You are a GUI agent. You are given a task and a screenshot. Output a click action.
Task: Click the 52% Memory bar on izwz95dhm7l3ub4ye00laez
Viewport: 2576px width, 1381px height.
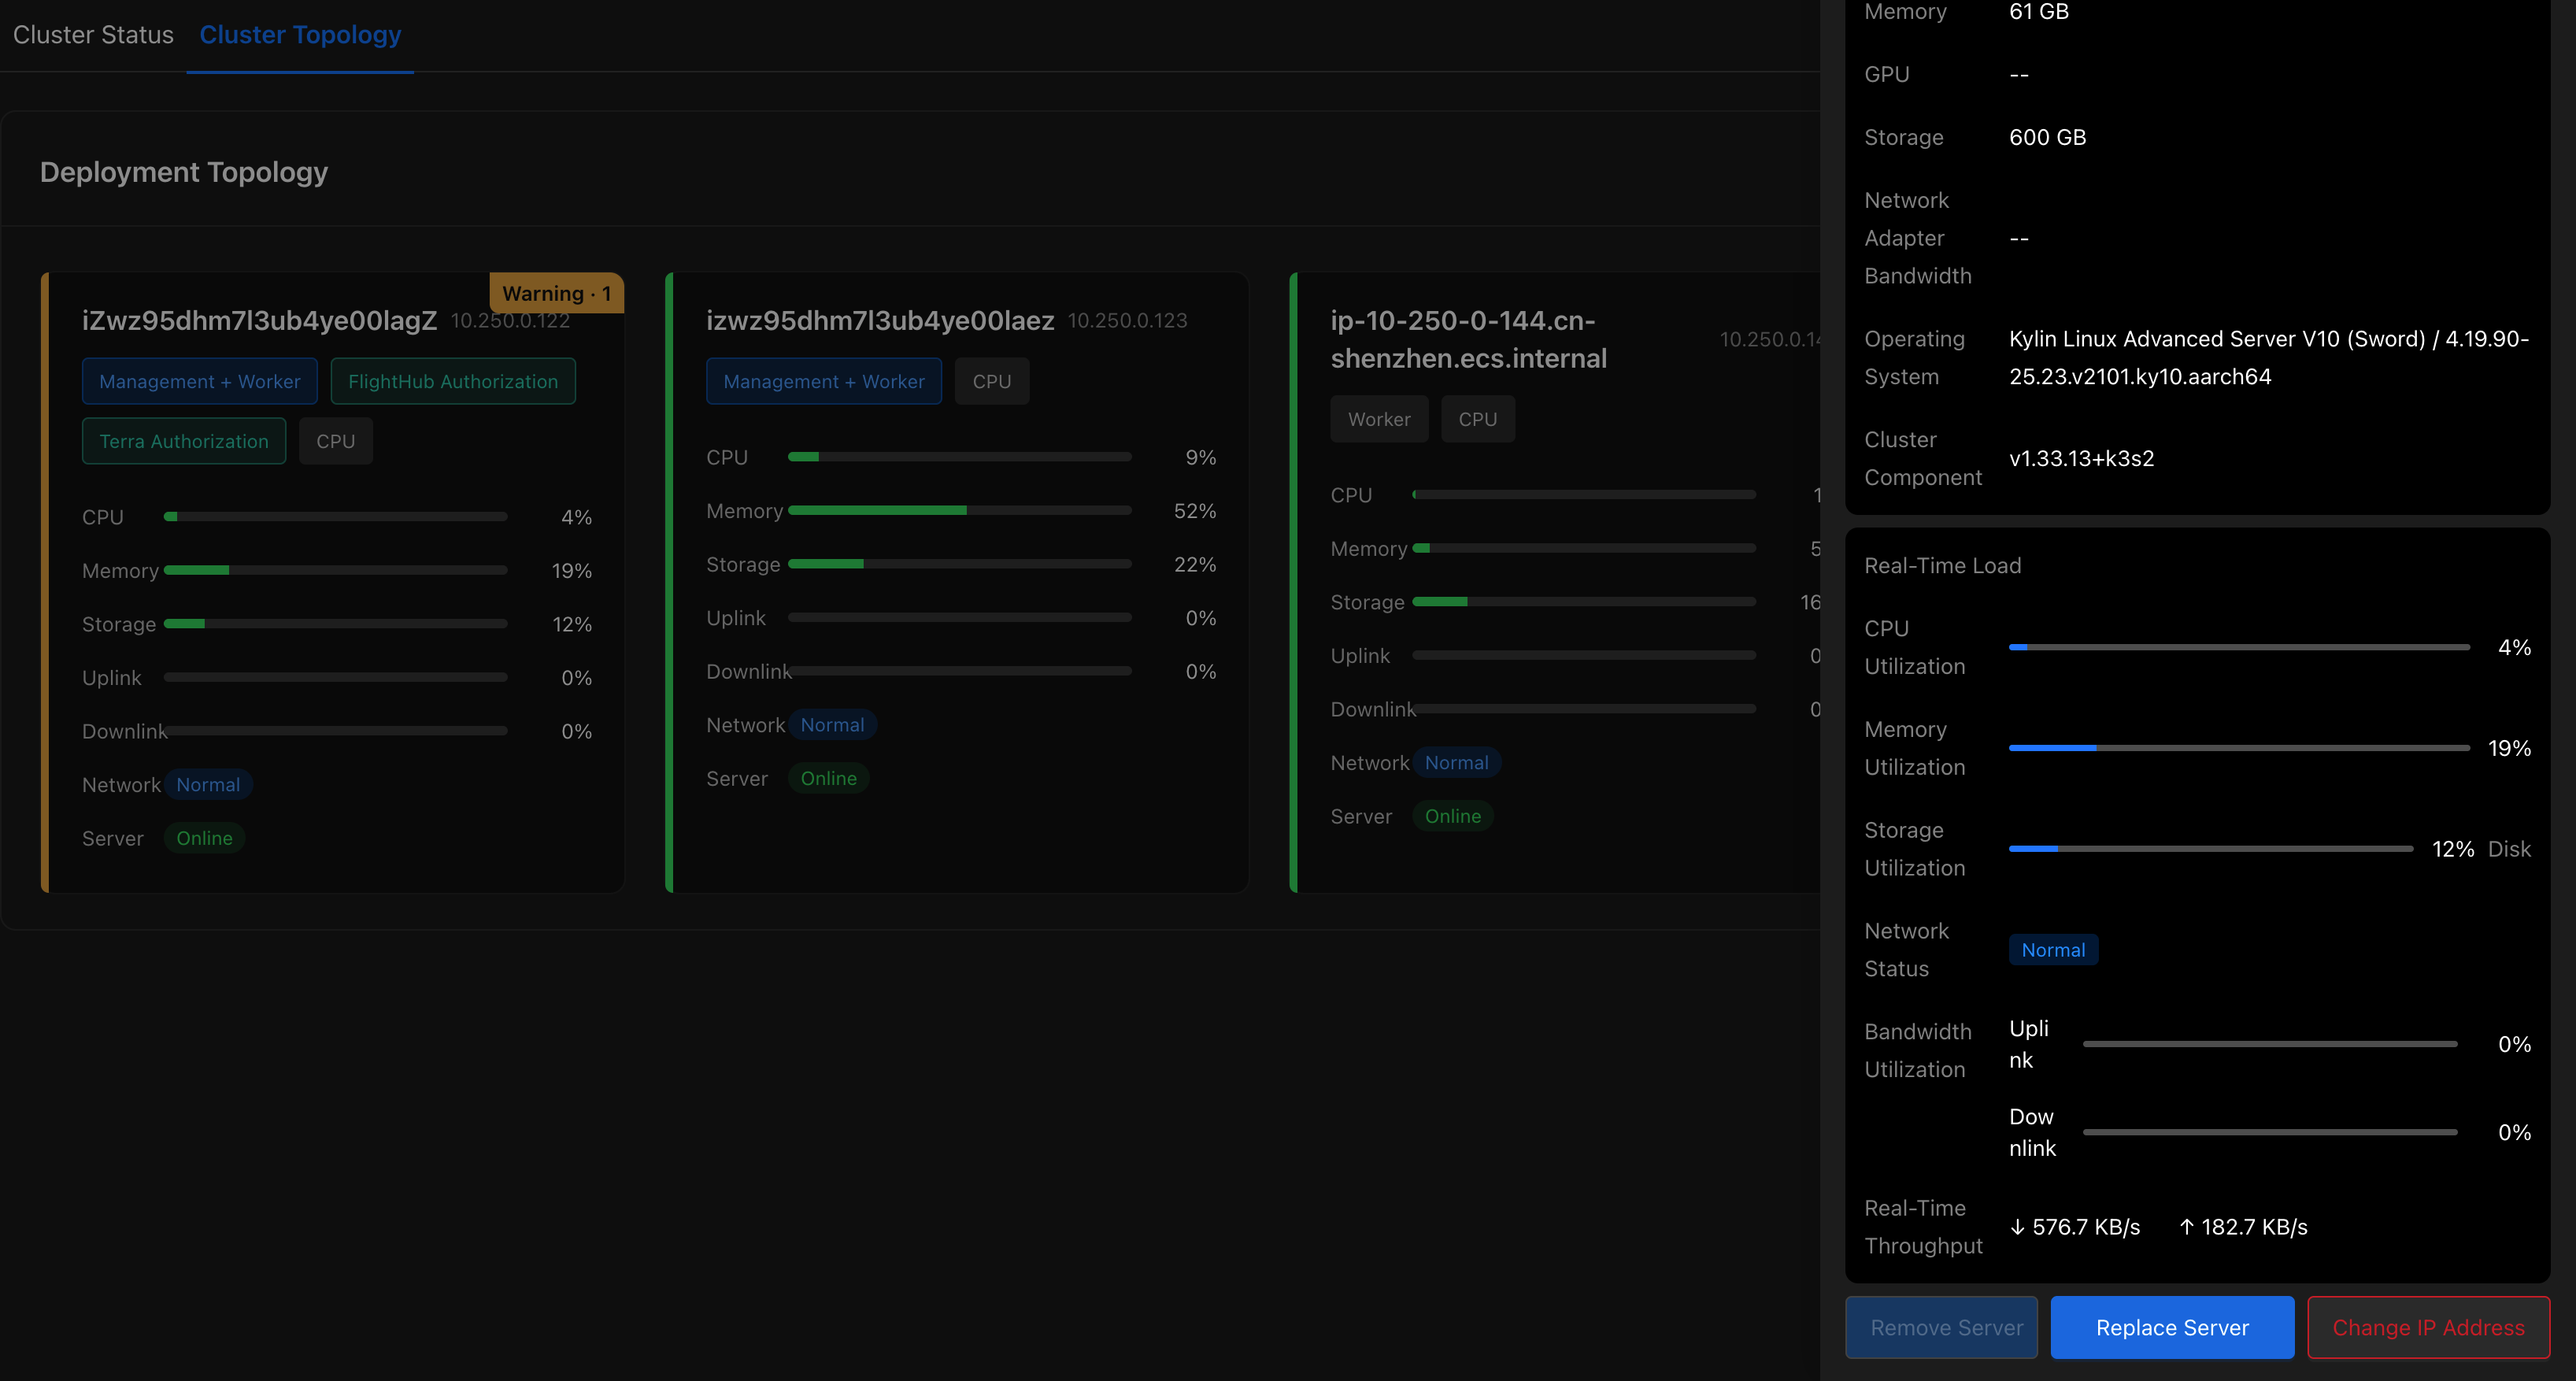coord(960,511)
